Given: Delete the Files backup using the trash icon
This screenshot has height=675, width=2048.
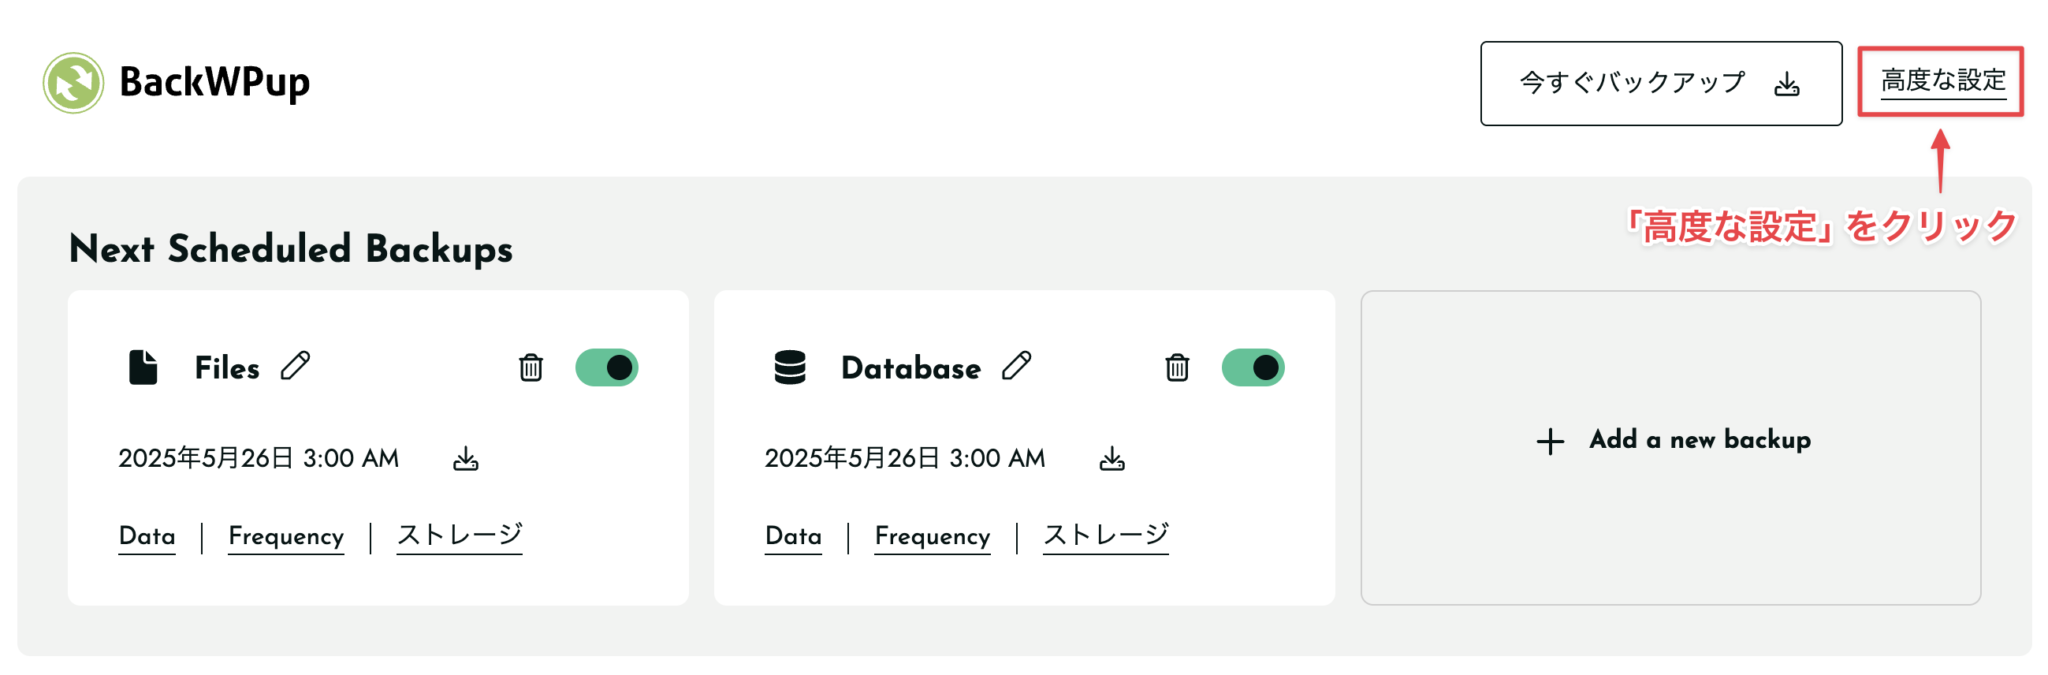Looking at the screenshot, I should coord(531,368).
